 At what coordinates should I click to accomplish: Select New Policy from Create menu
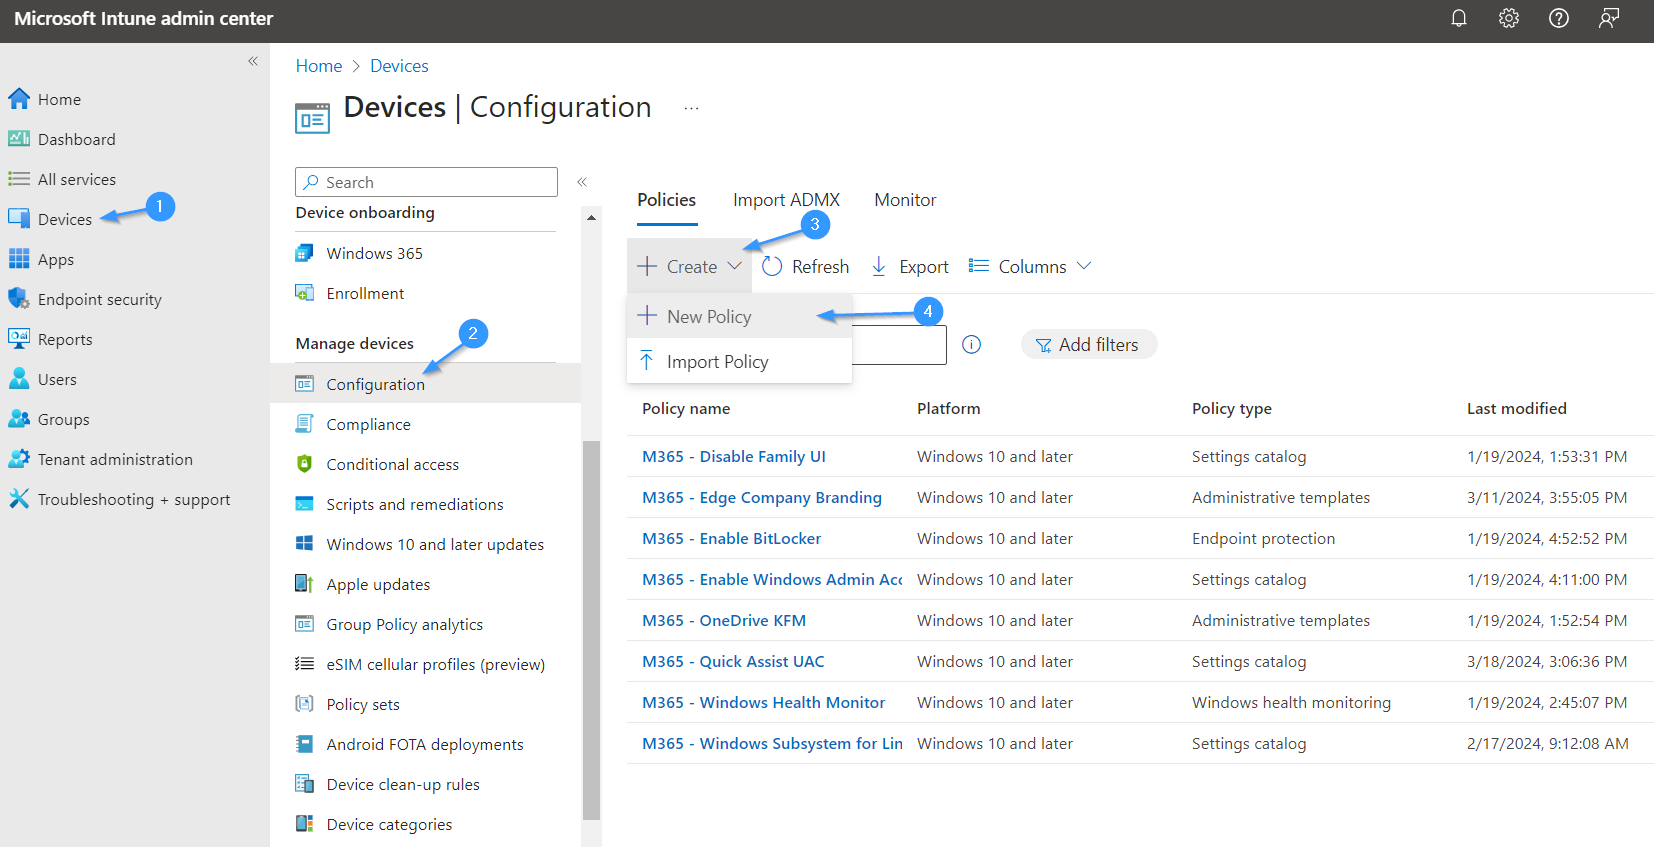(739, 316)
